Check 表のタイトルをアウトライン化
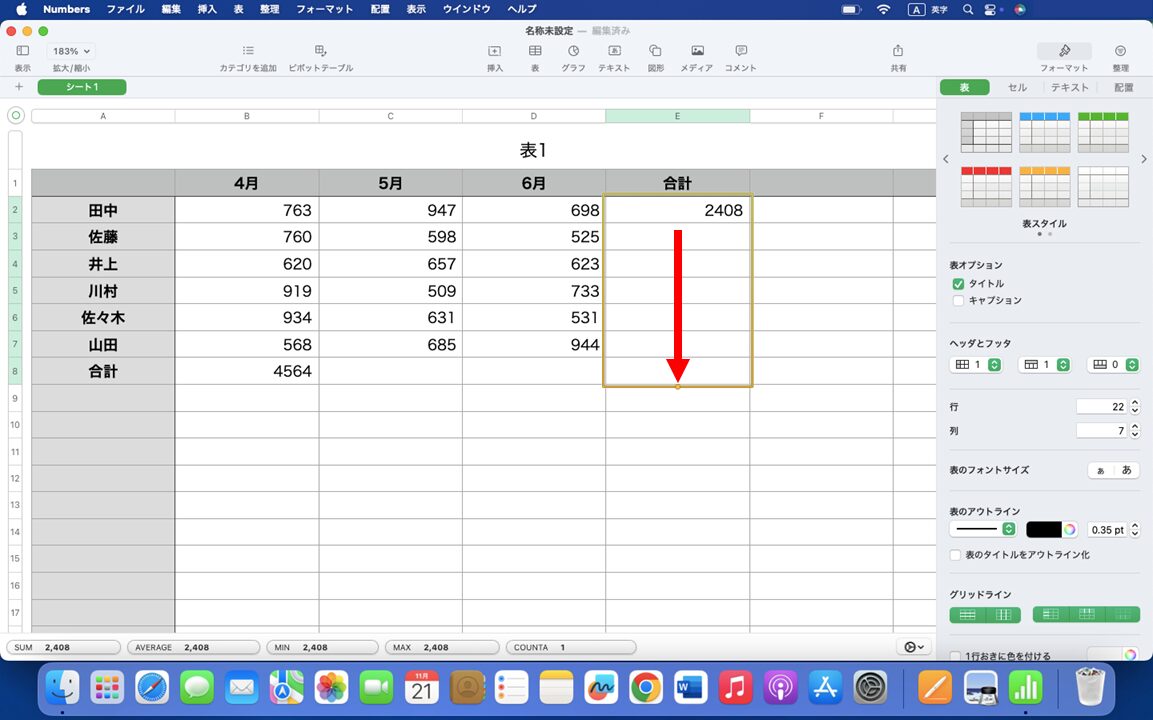1153x720 pixels. coord(954,554)
